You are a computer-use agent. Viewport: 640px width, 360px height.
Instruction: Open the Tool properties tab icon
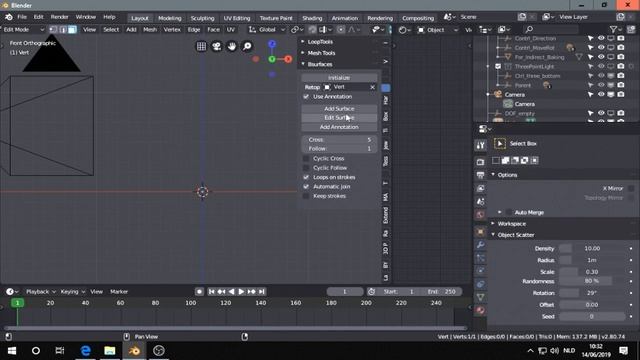(480, 145)
